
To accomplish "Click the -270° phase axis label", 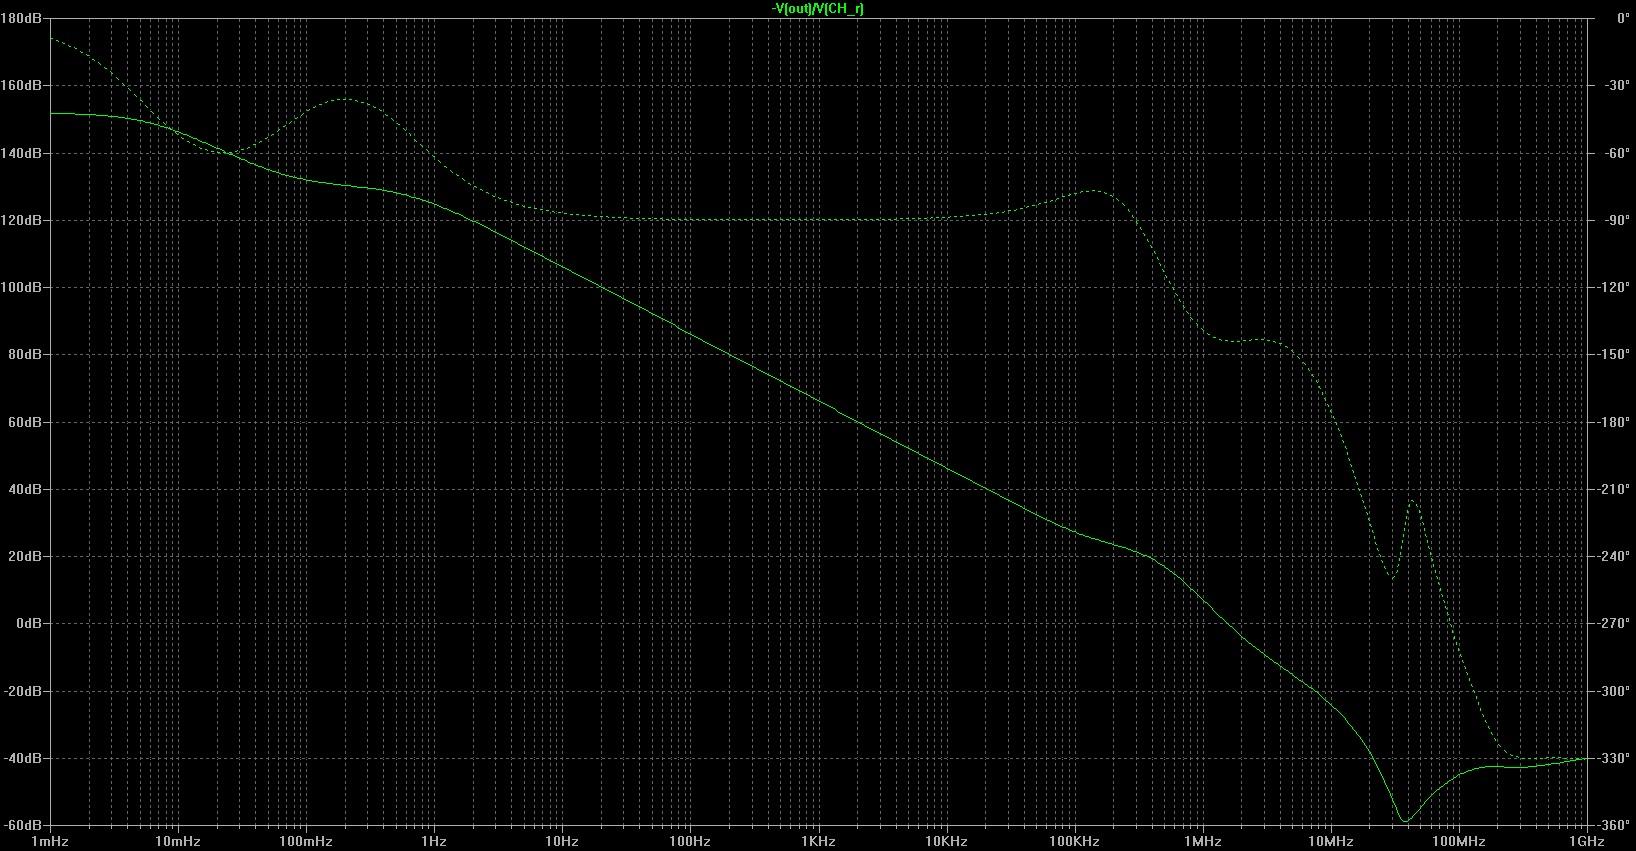I will coord(1613,623).
